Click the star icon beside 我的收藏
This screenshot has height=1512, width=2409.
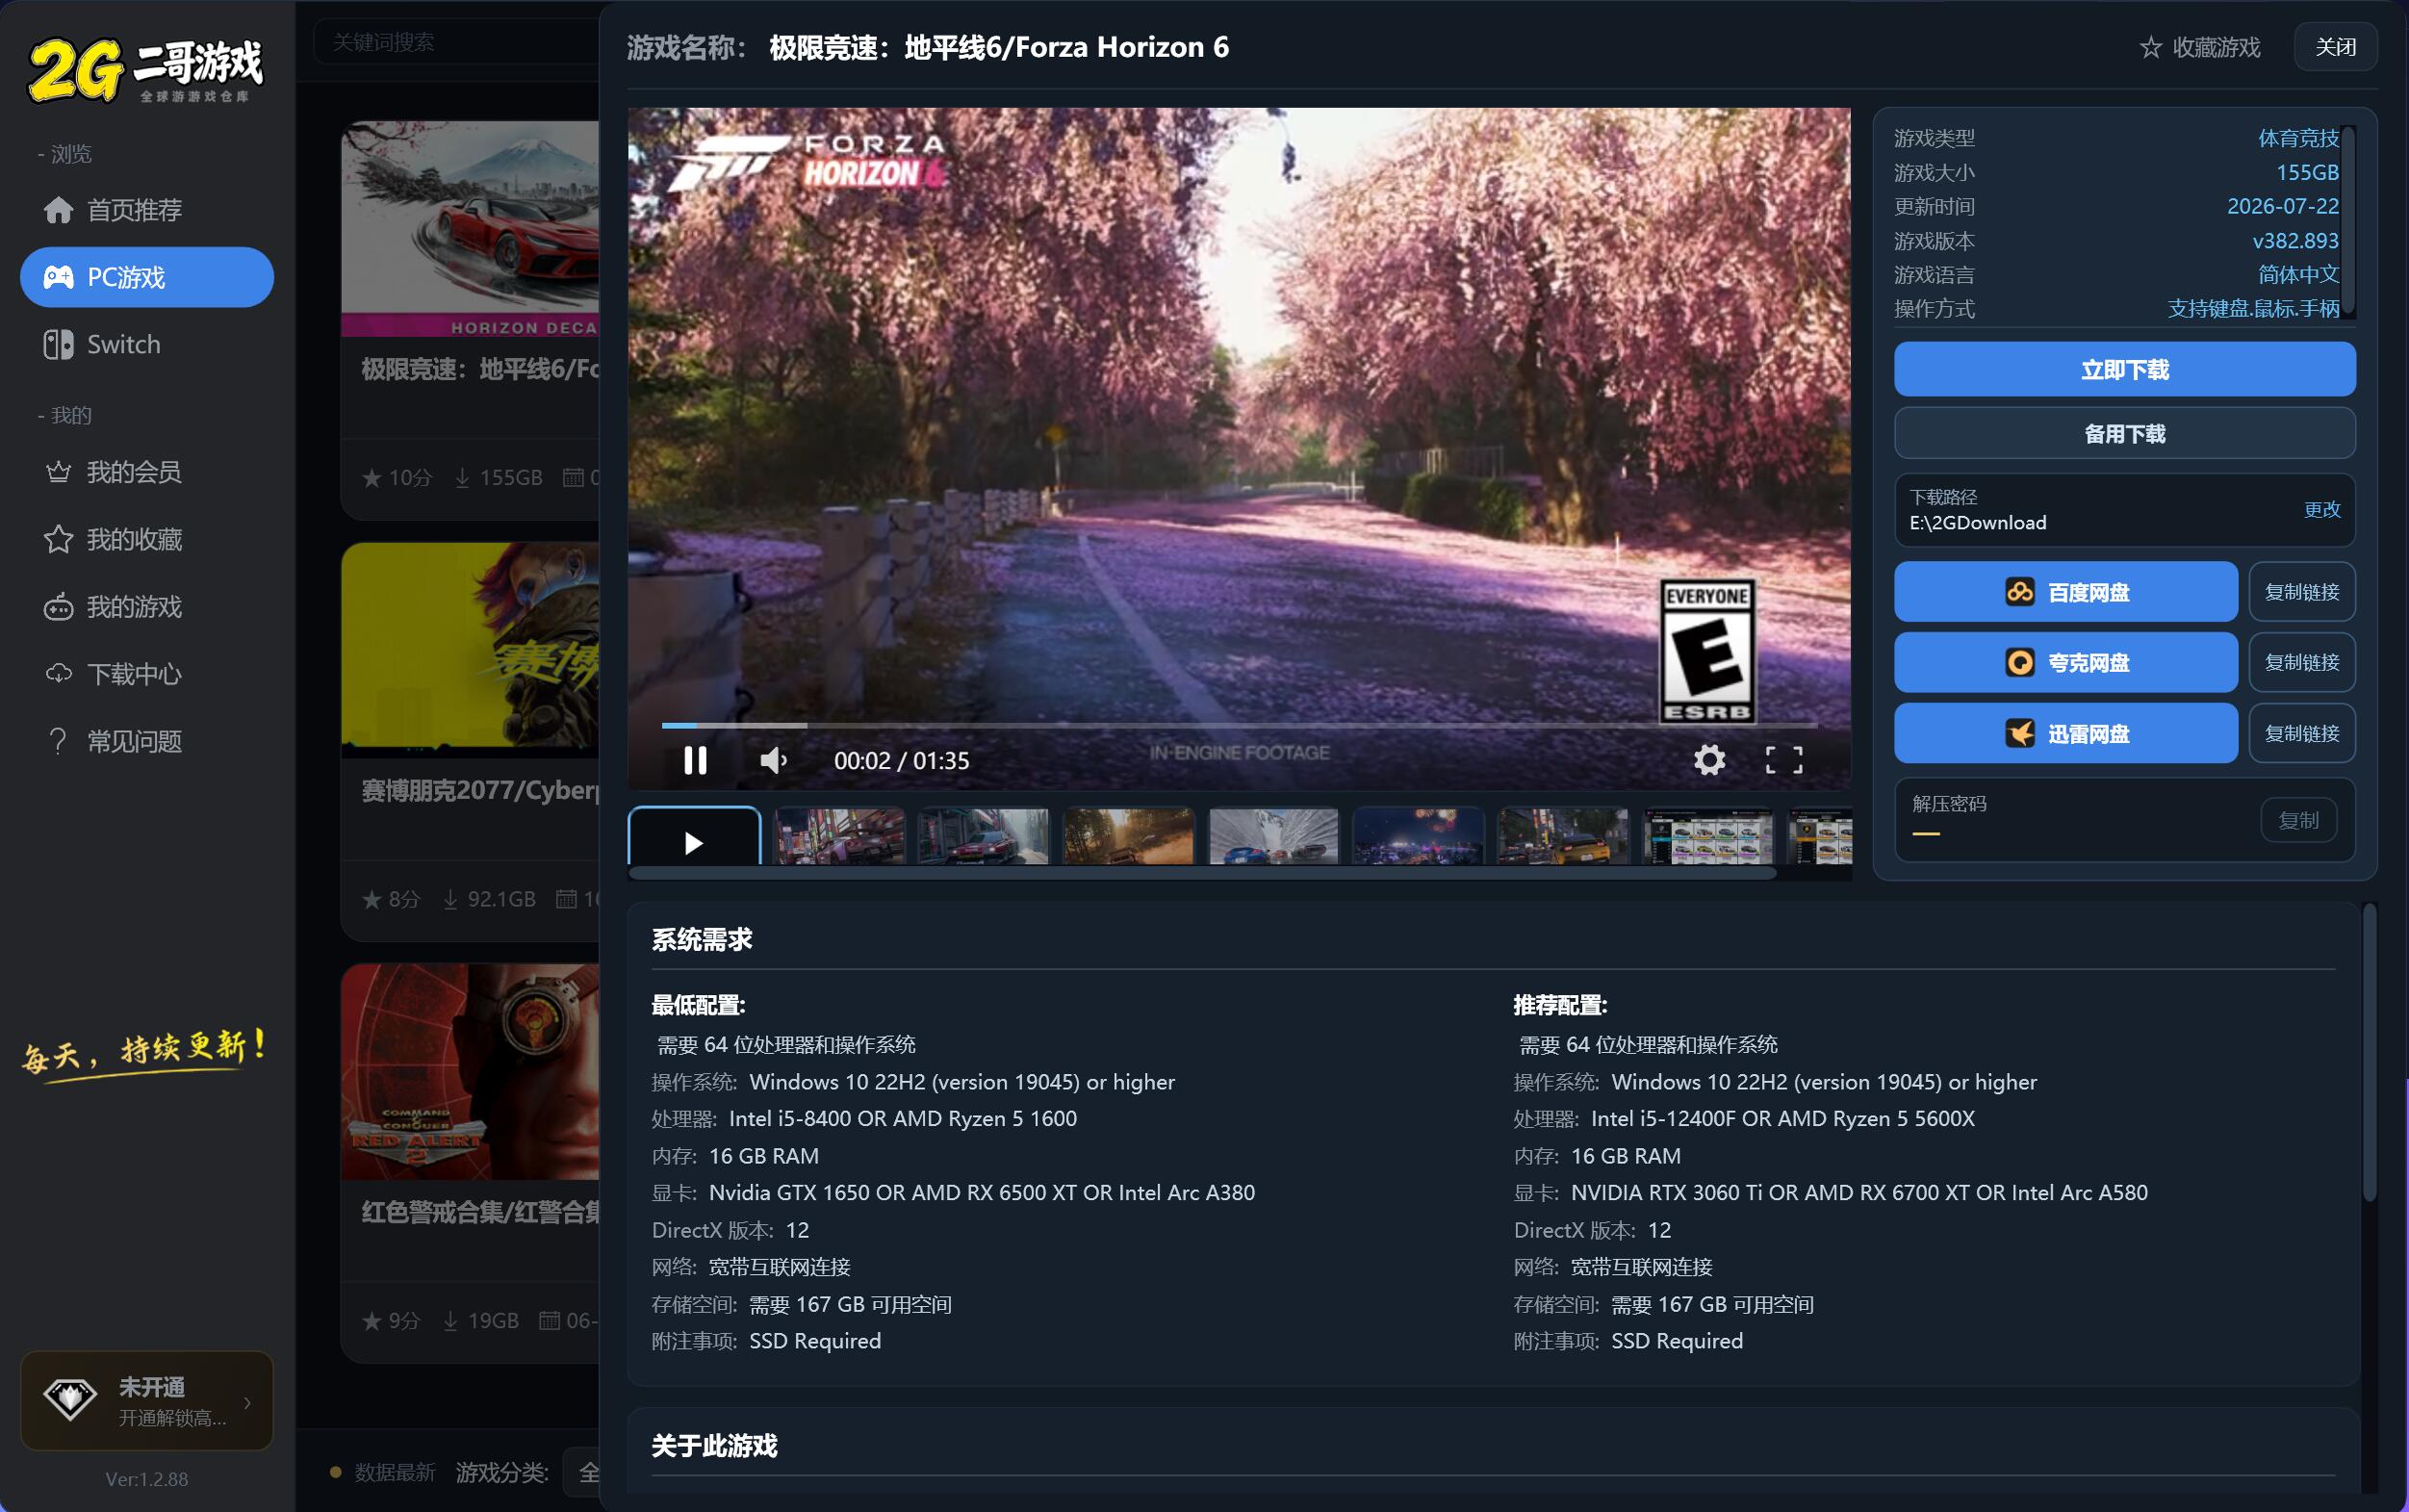pos(58,539)
